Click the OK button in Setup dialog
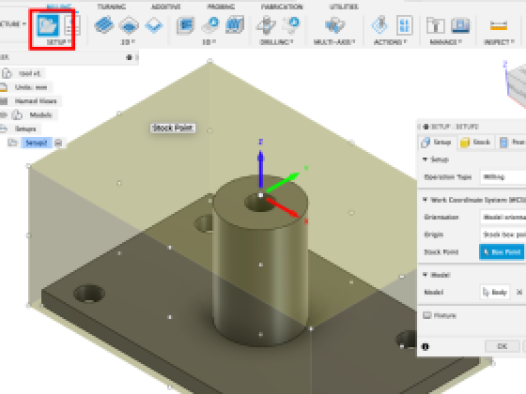The height and width of the screenshot is (394, 526). [502, 346]
